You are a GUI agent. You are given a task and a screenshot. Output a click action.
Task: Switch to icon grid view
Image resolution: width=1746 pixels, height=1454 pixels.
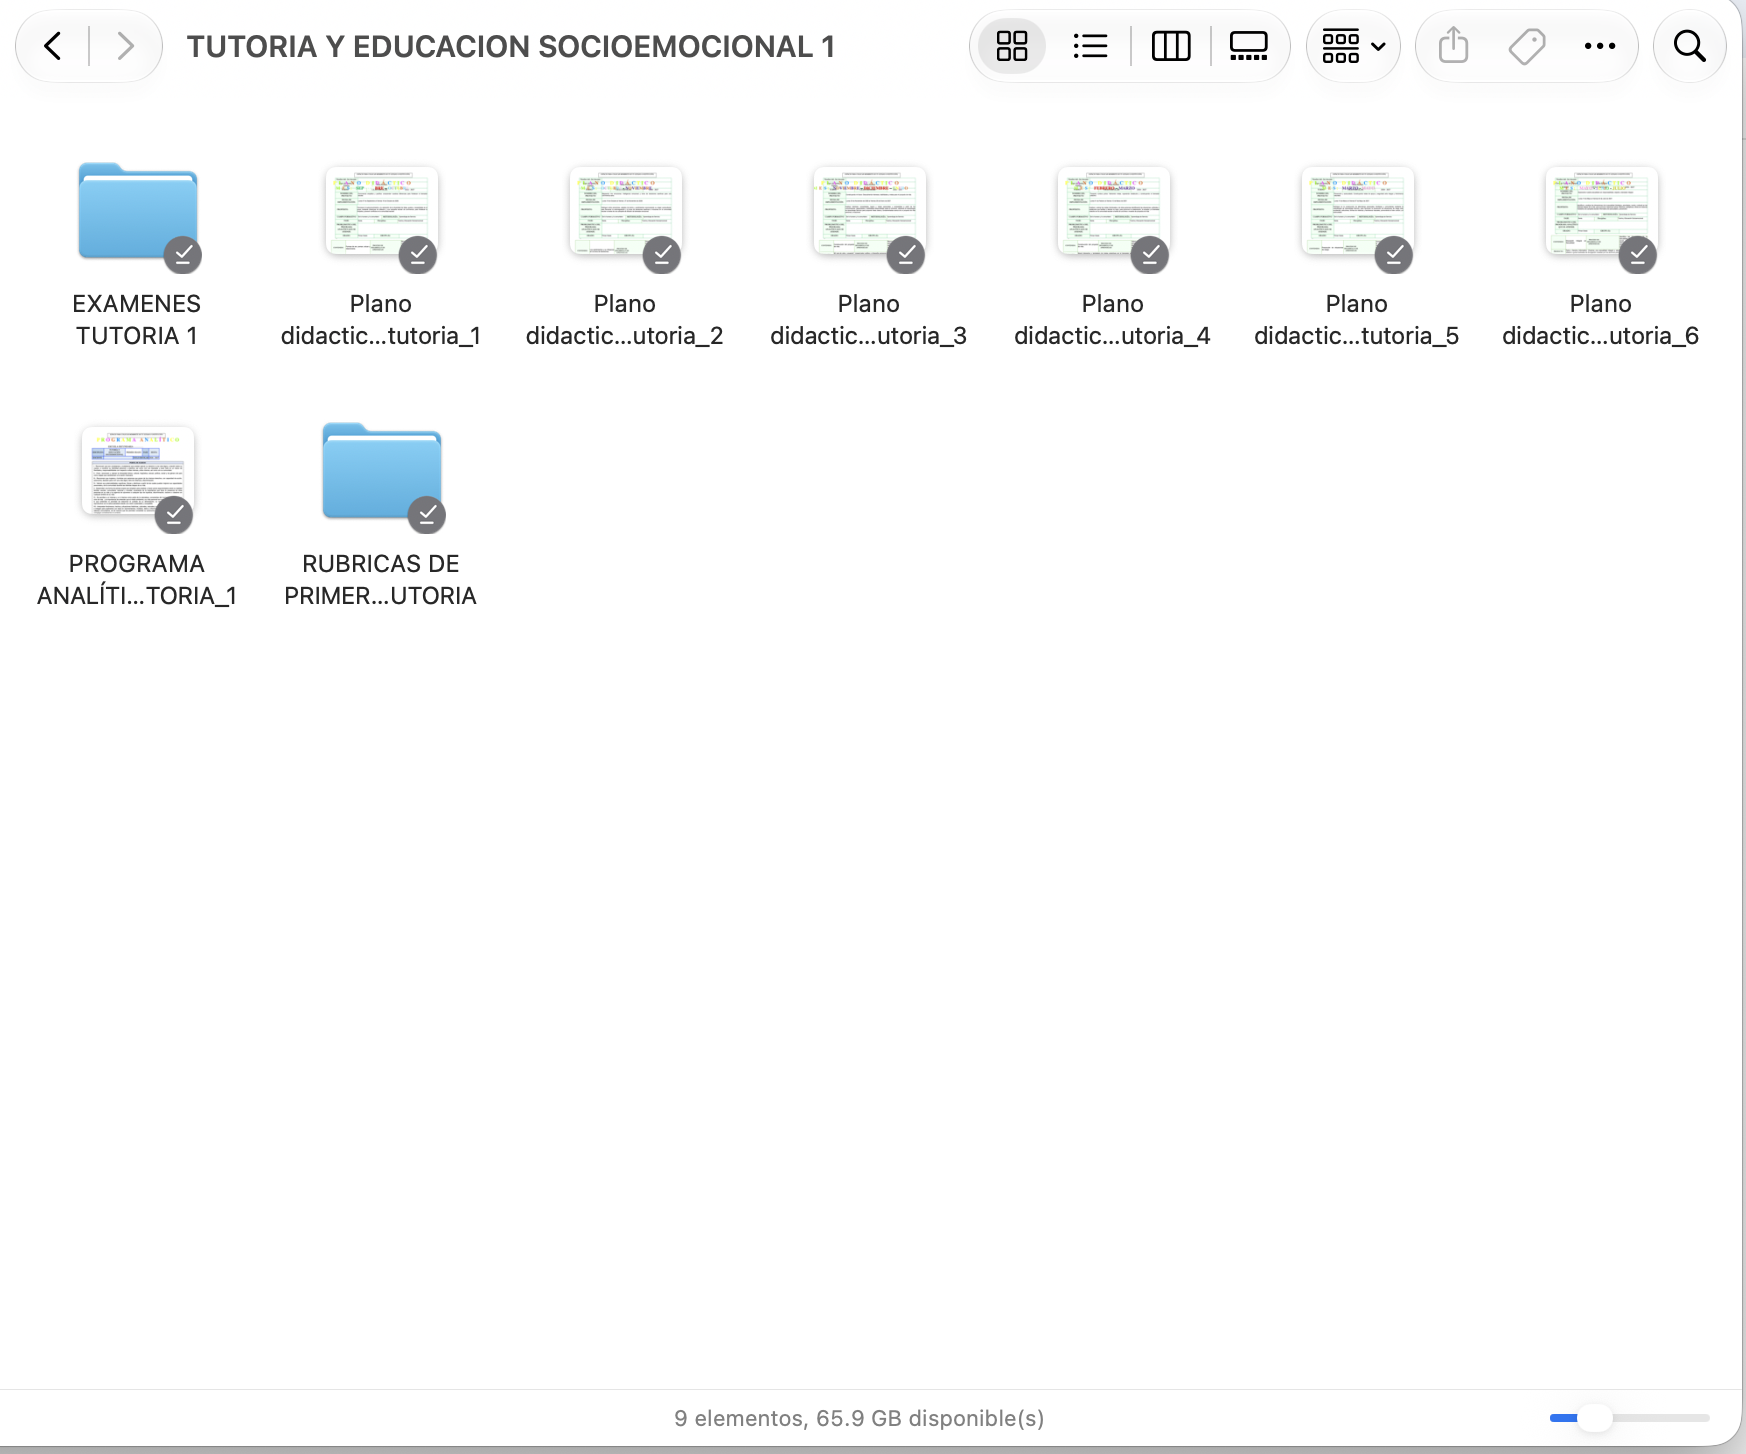click(x=1012, y=46)
